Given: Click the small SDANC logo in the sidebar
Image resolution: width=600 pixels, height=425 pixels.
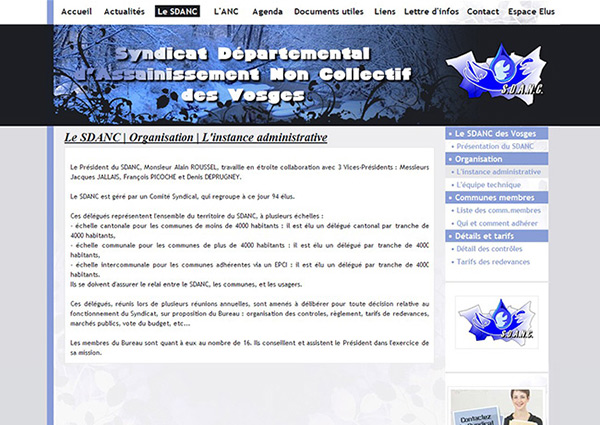Looking at the screenshot, I should point(497,322).
